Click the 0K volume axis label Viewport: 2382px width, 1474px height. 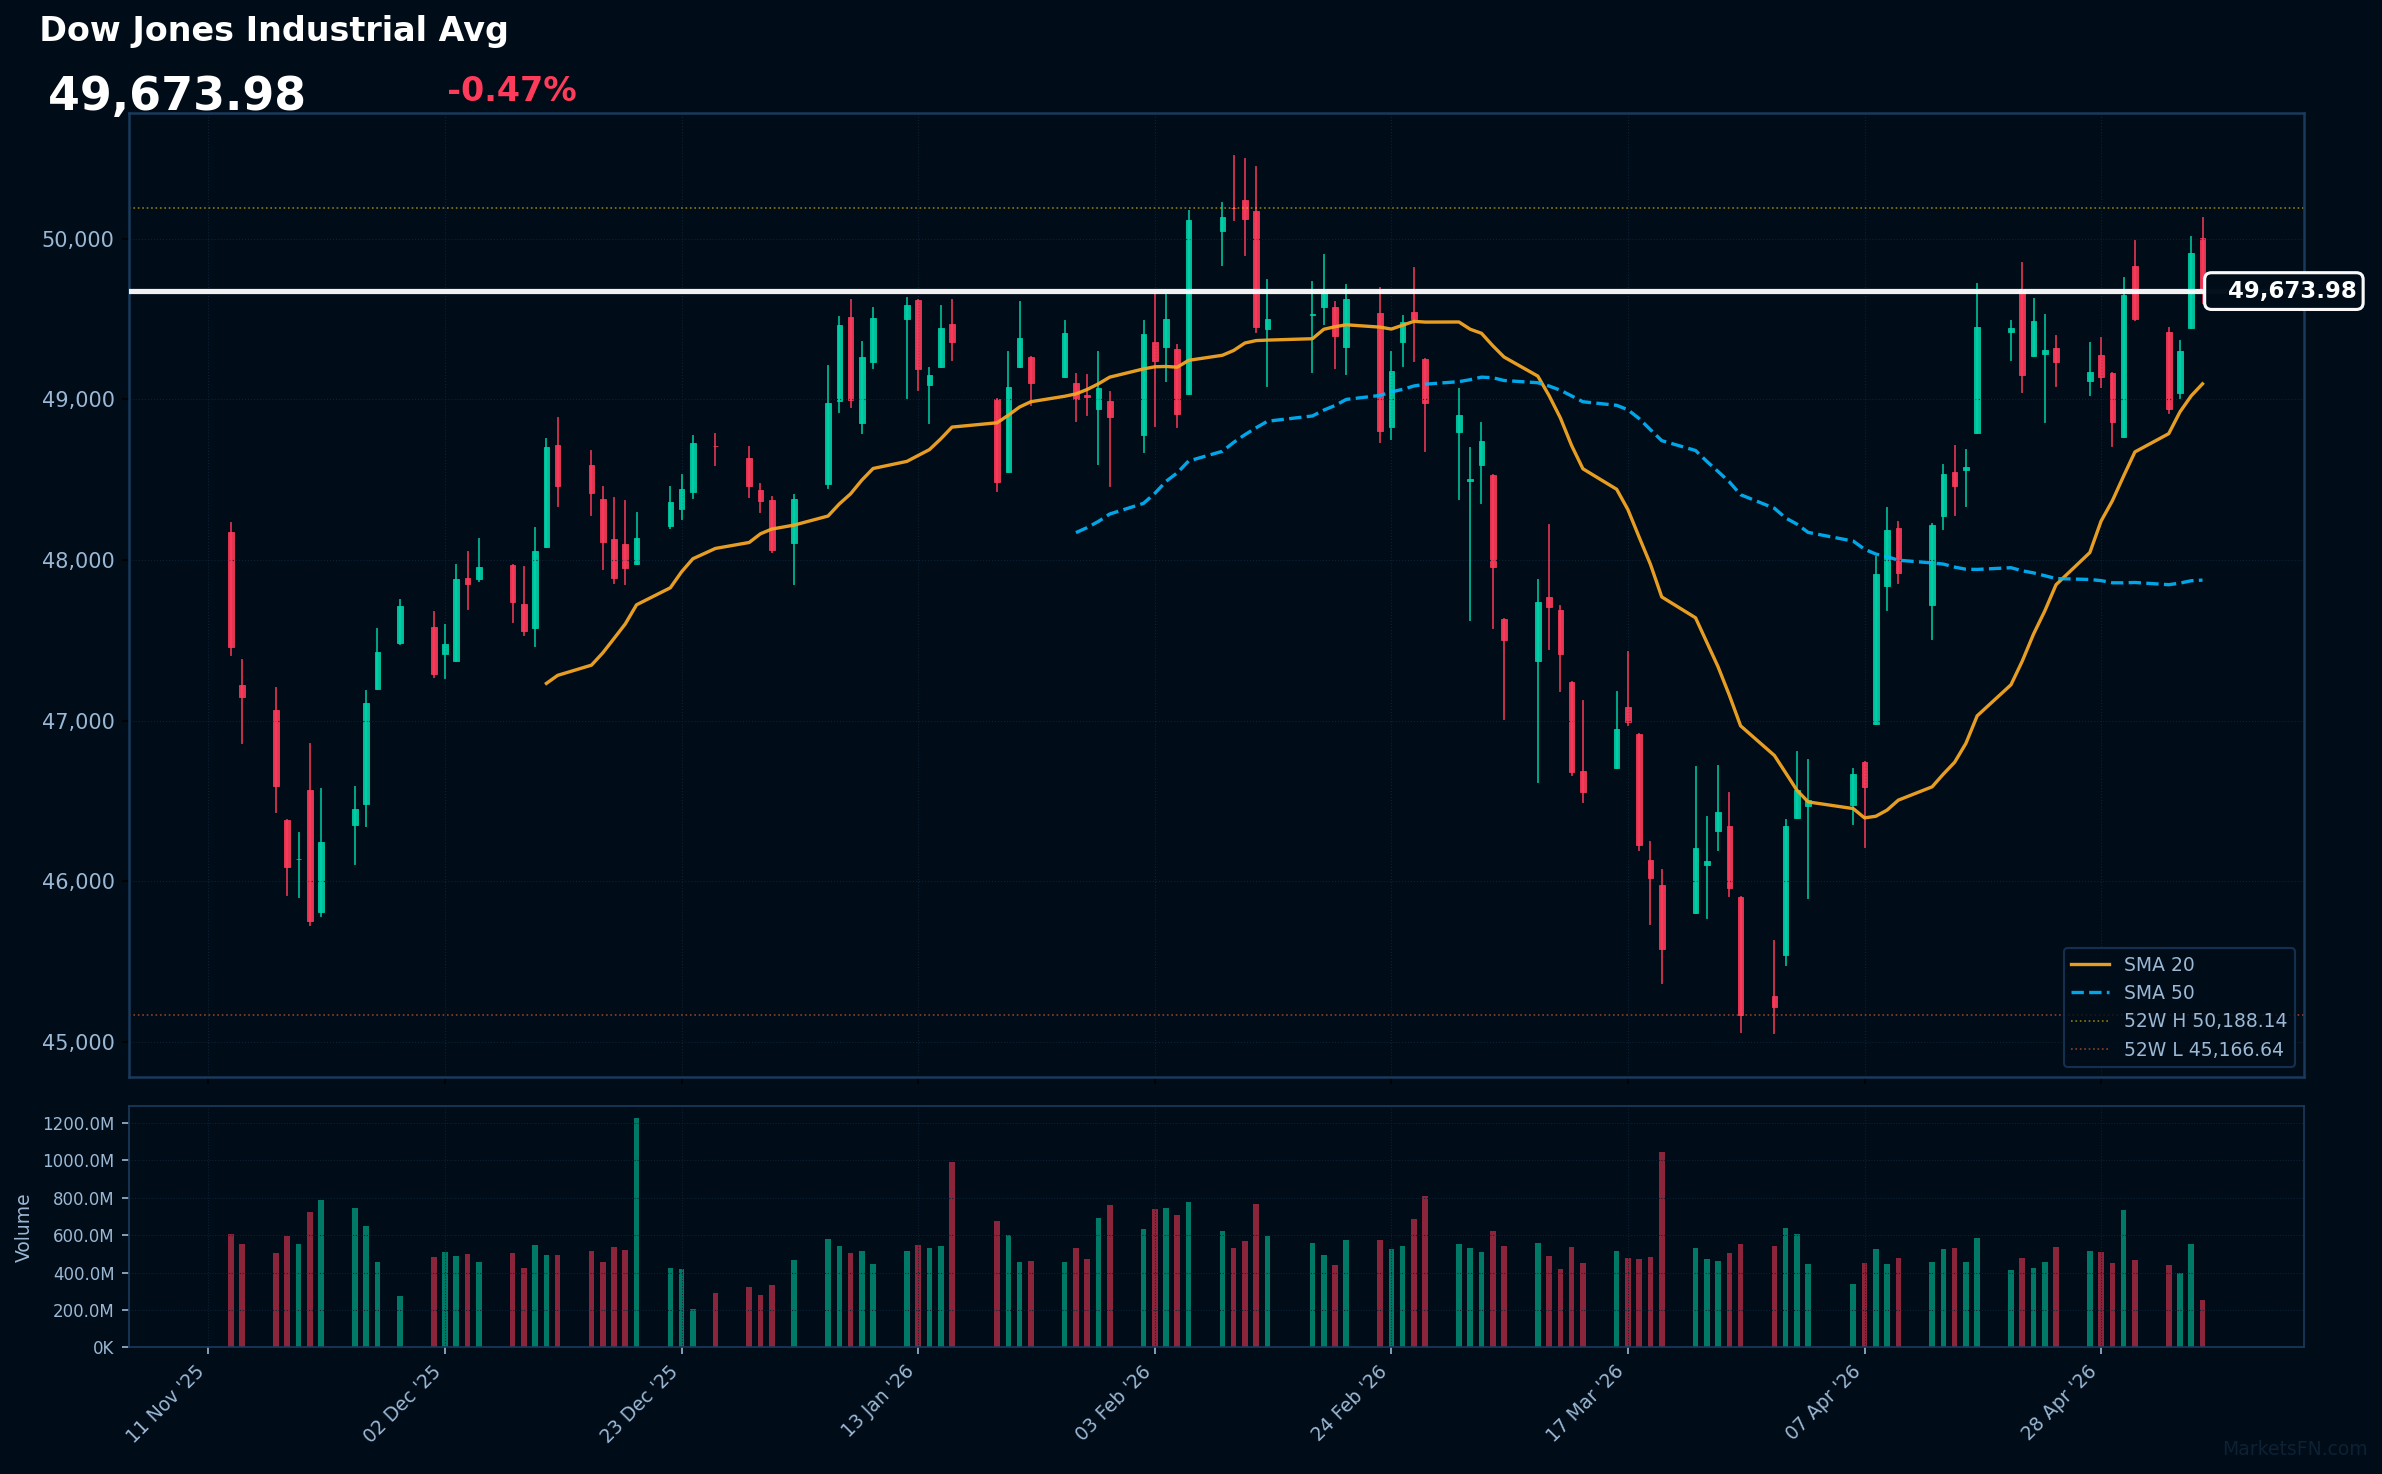(x=103, y=1348)
